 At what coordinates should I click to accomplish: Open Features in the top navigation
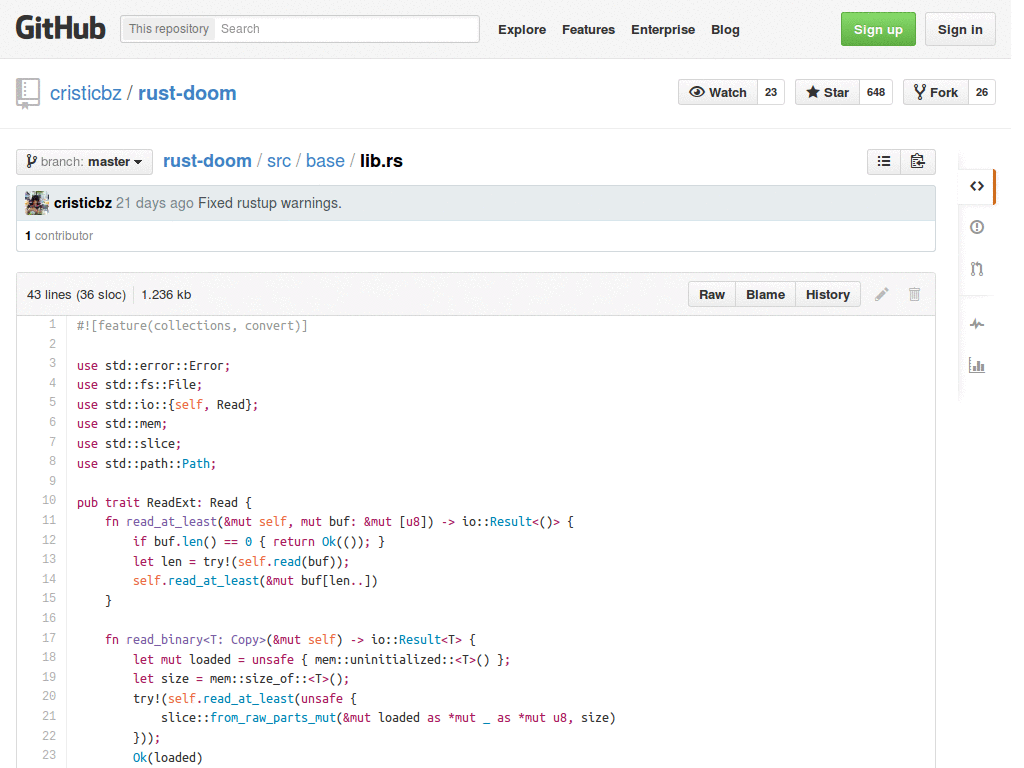click(x=588, y=29)
